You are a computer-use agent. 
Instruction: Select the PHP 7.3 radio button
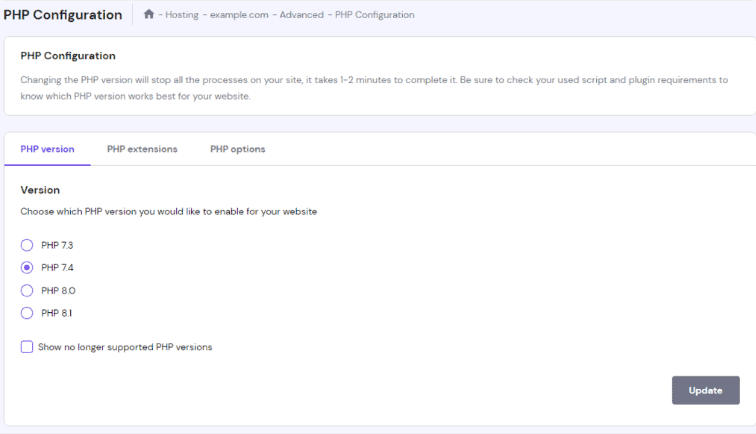click(x=27, y=245)
